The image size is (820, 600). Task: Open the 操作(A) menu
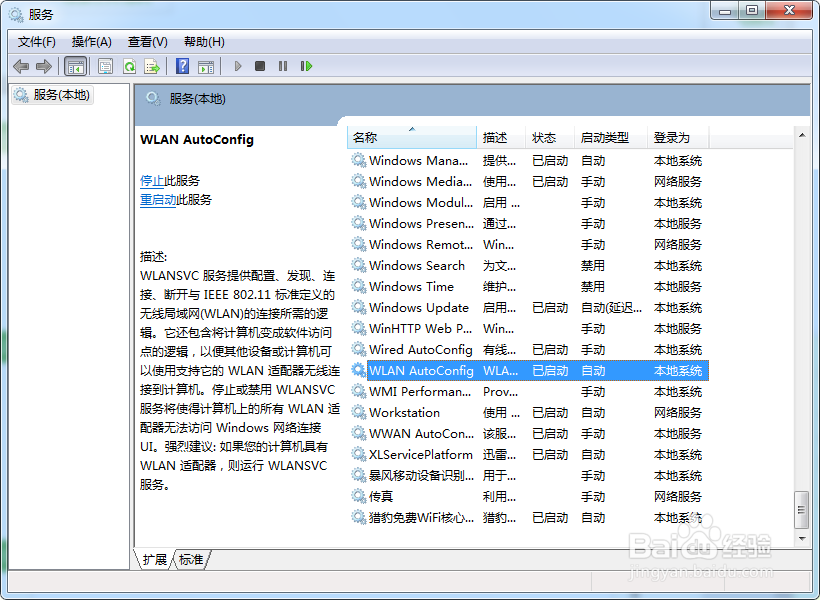click(x=92, y=42)
